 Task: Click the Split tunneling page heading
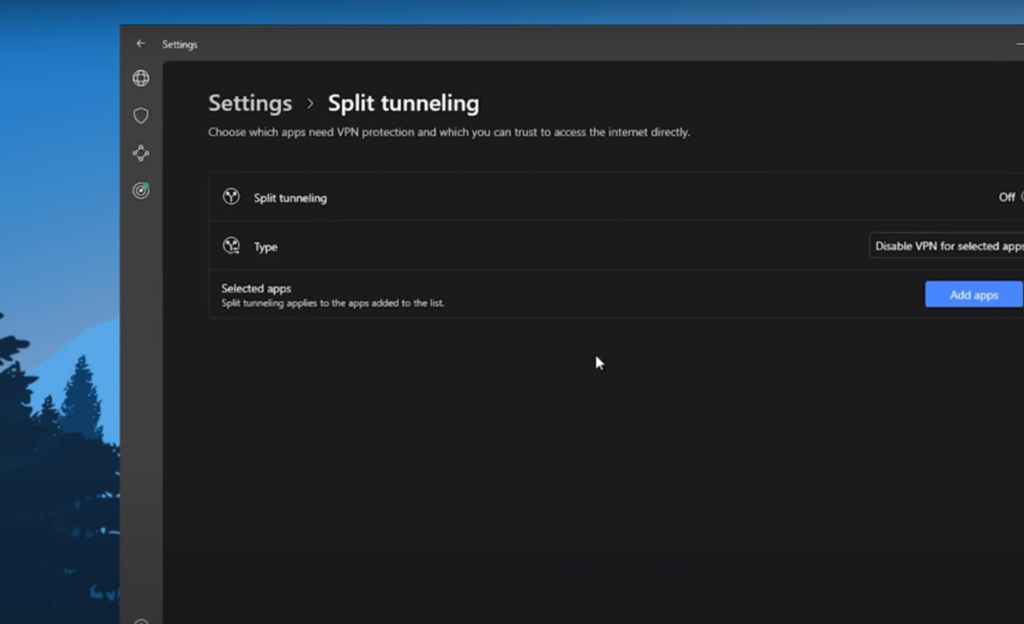point(403,104)
